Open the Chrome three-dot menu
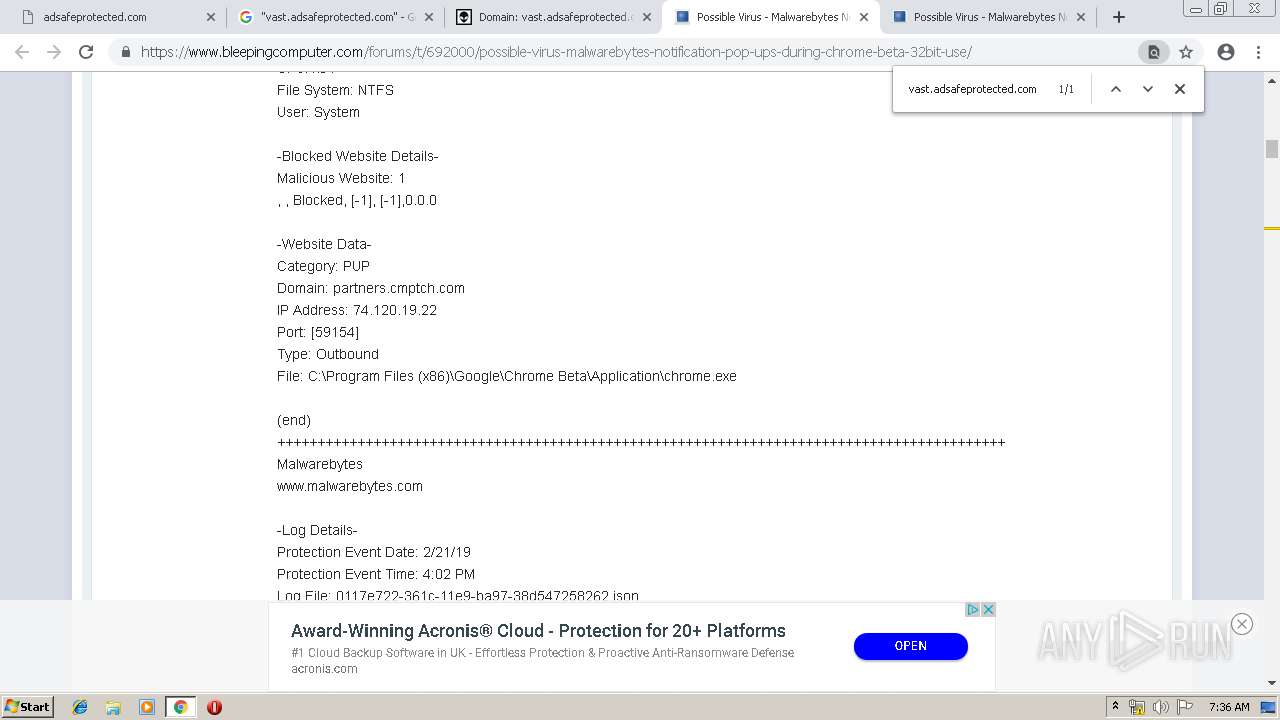The width and height of the screenshot is (1280, 720). pyautogui.click(x=1258, y=52)
